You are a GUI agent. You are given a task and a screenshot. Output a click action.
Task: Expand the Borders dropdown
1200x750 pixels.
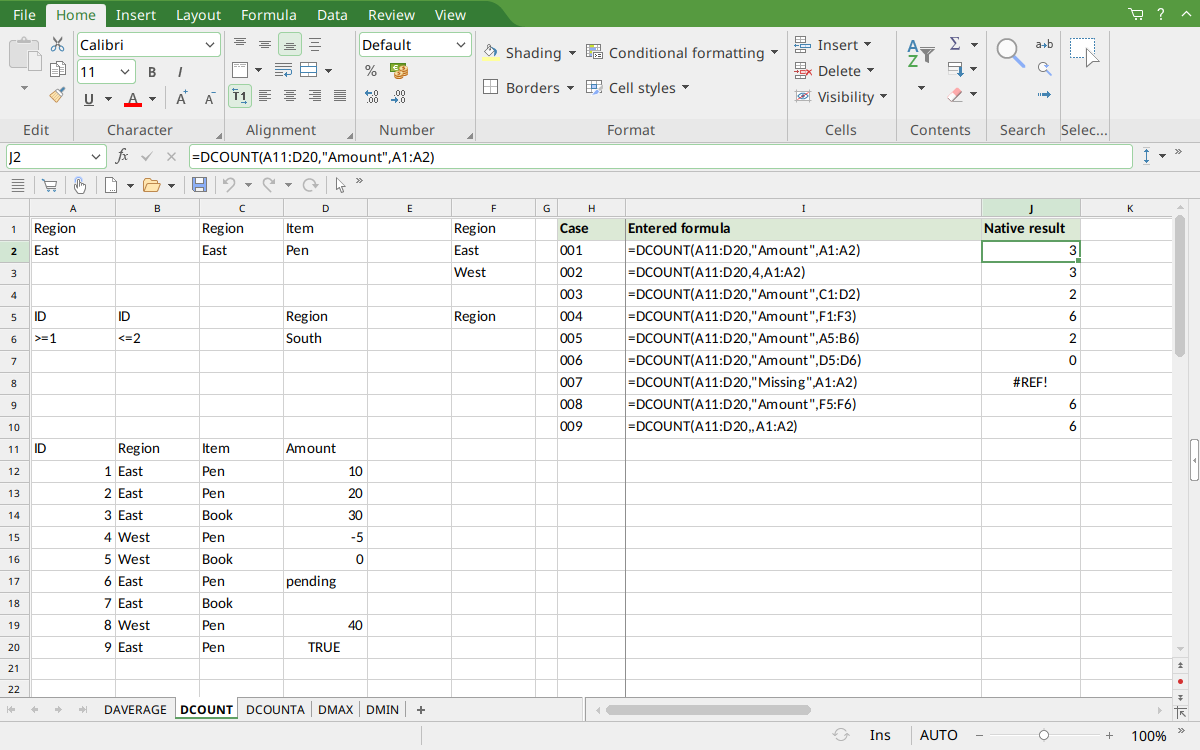570,88
